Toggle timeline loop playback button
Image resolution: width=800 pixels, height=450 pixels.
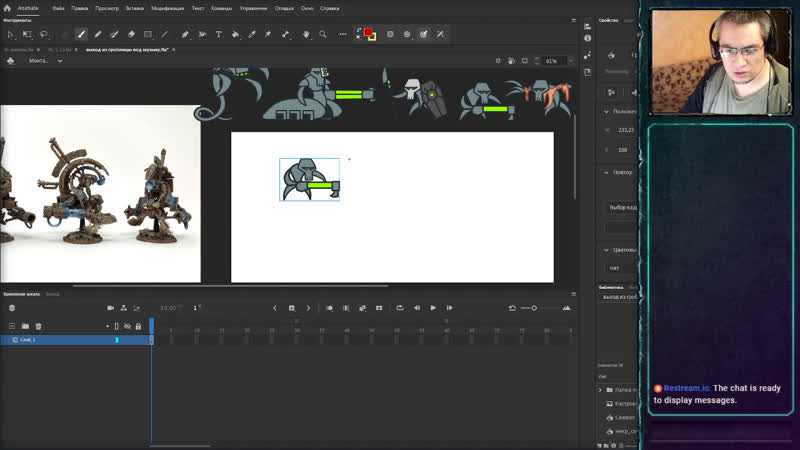[x=399, y=308]
